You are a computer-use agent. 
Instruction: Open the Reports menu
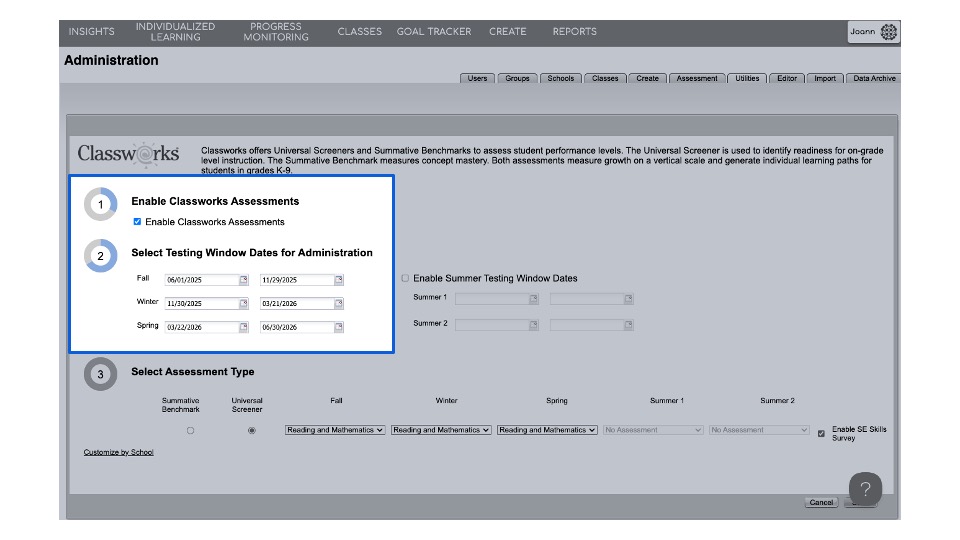[574, 32]
